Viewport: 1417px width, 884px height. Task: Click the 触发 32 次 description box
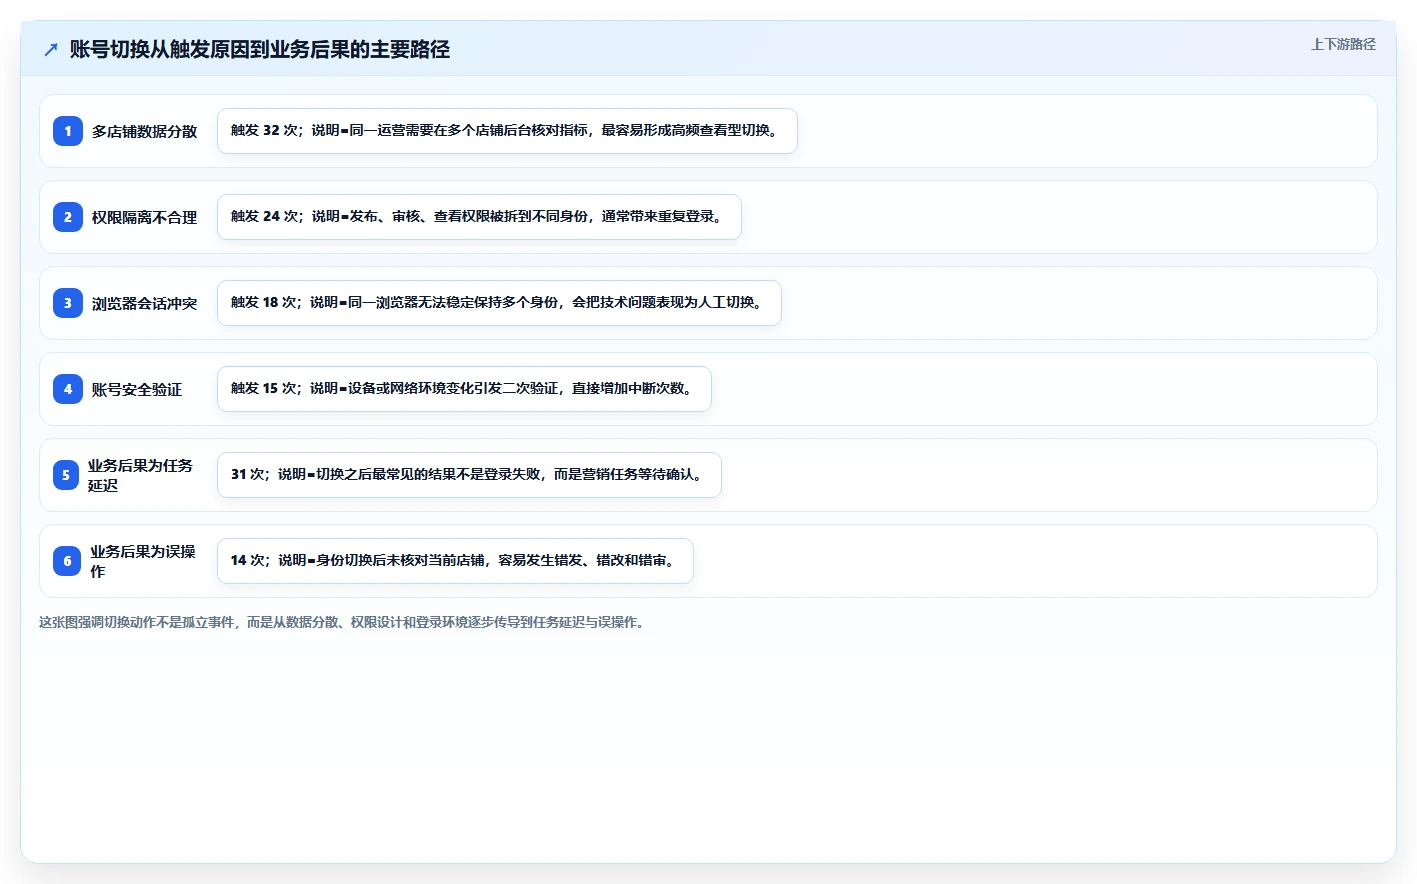(507, 131)
